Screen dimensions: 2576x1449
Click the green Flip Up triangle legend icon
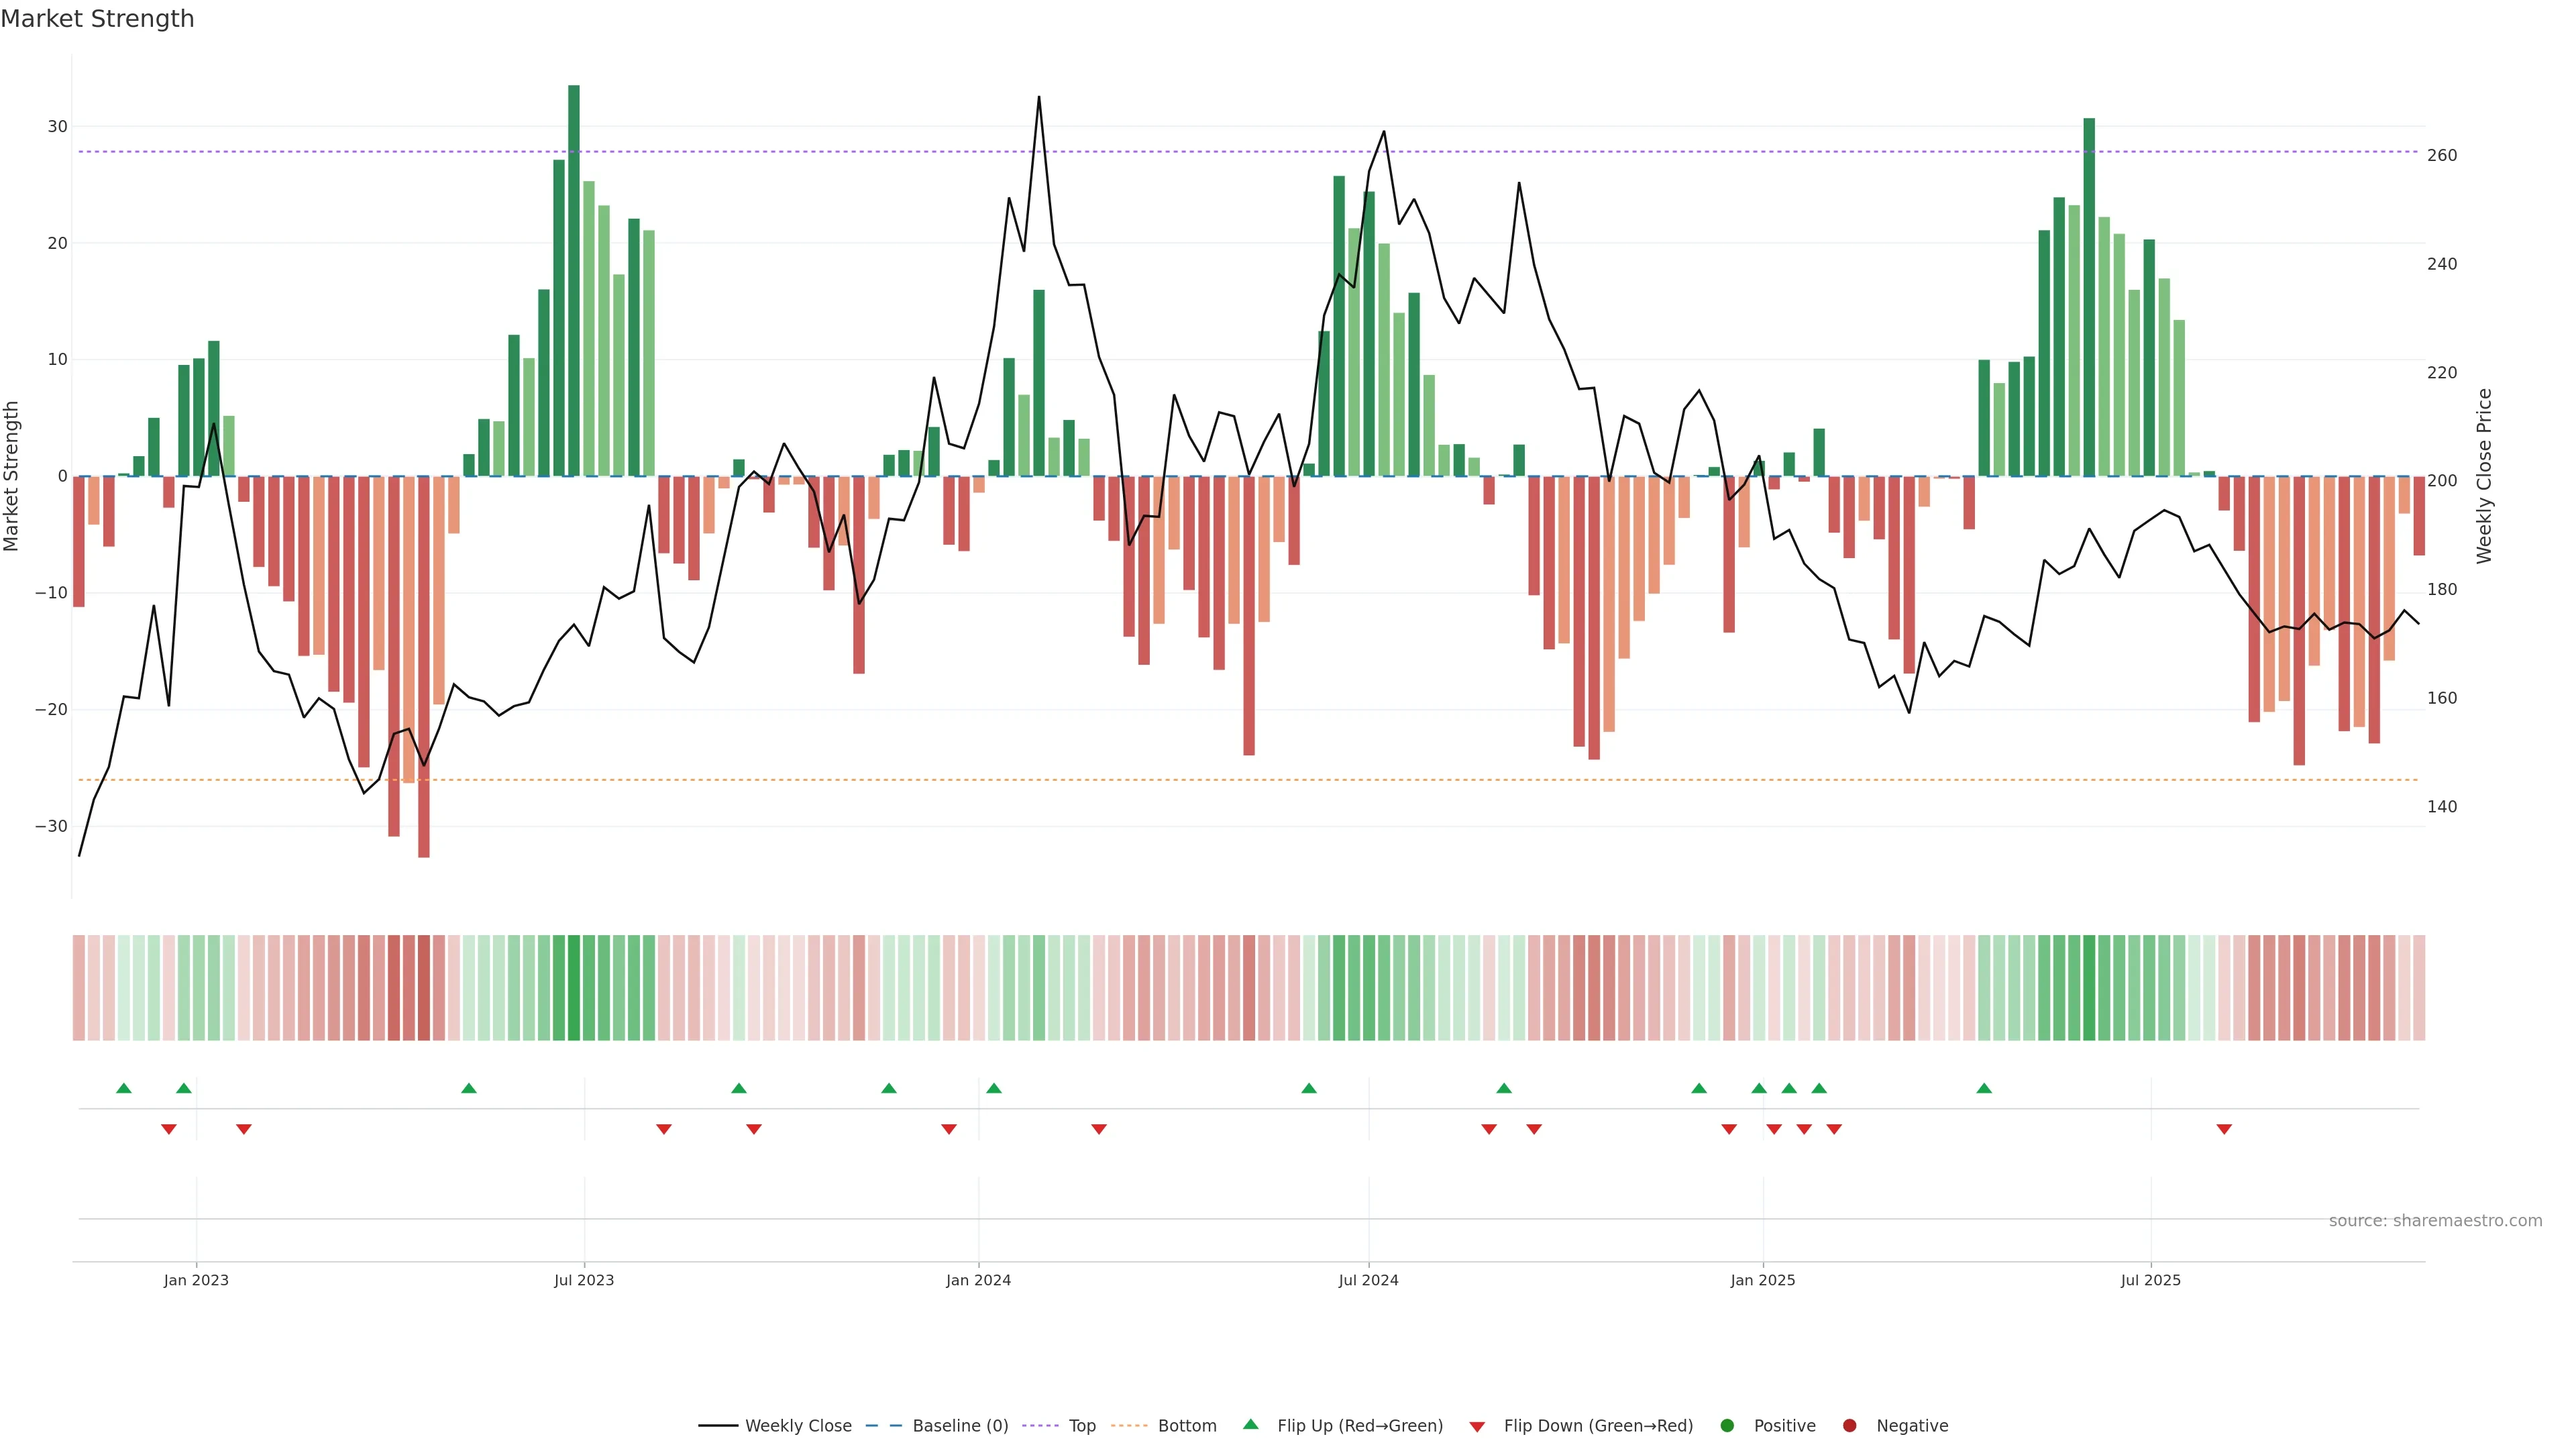point(1250,1424)
